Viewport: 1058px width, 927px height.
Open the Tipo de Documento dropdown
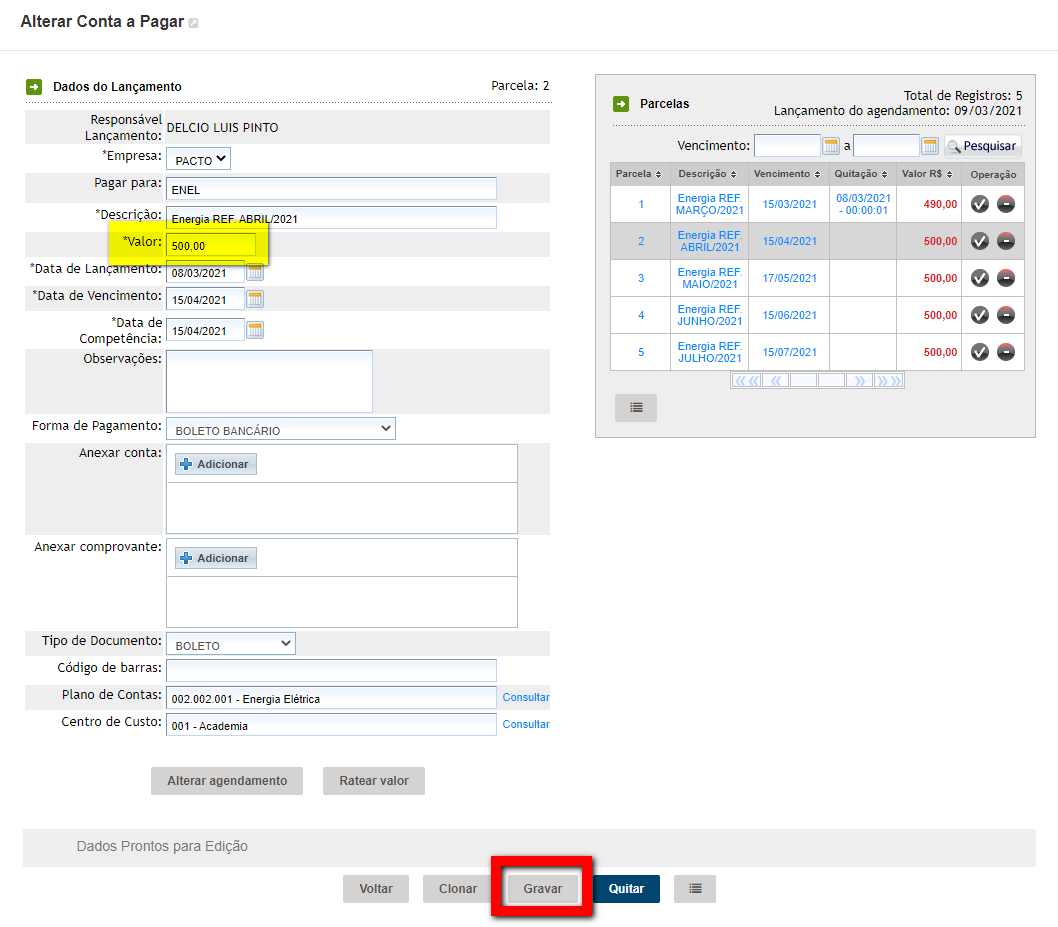point(231,644)
